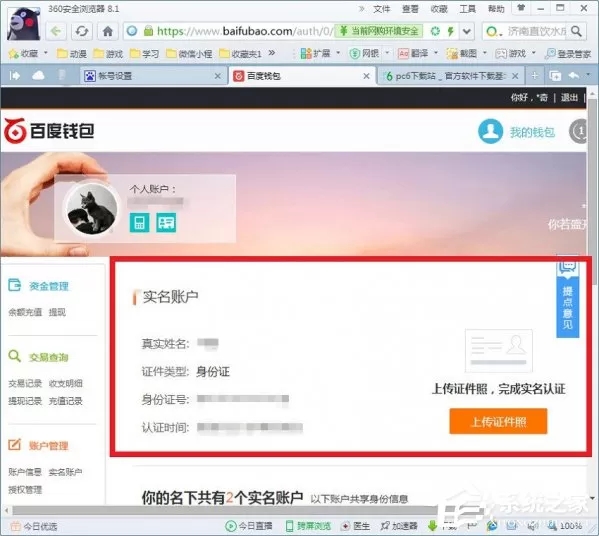599x536 pixels.
Task: Open the 收藏夹1 bookmark folder
Action: pos(241,54)
